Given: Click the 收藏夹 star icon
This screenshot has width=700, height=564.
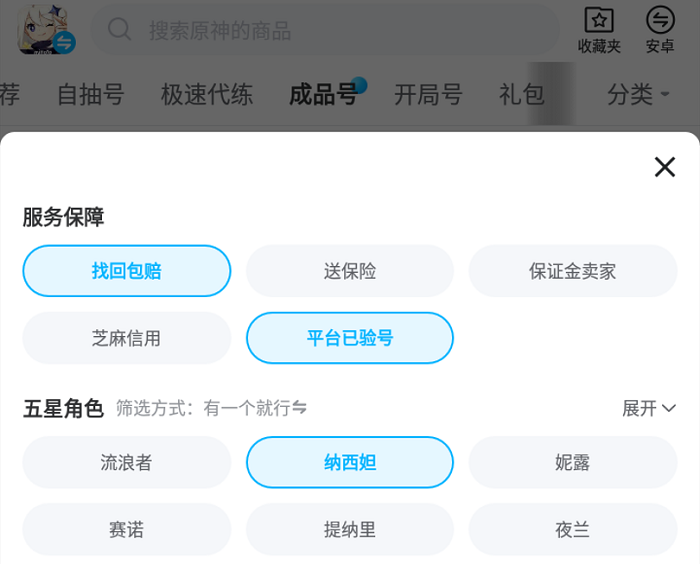Looking at the screenshot, I should click(x=599, y=20).
